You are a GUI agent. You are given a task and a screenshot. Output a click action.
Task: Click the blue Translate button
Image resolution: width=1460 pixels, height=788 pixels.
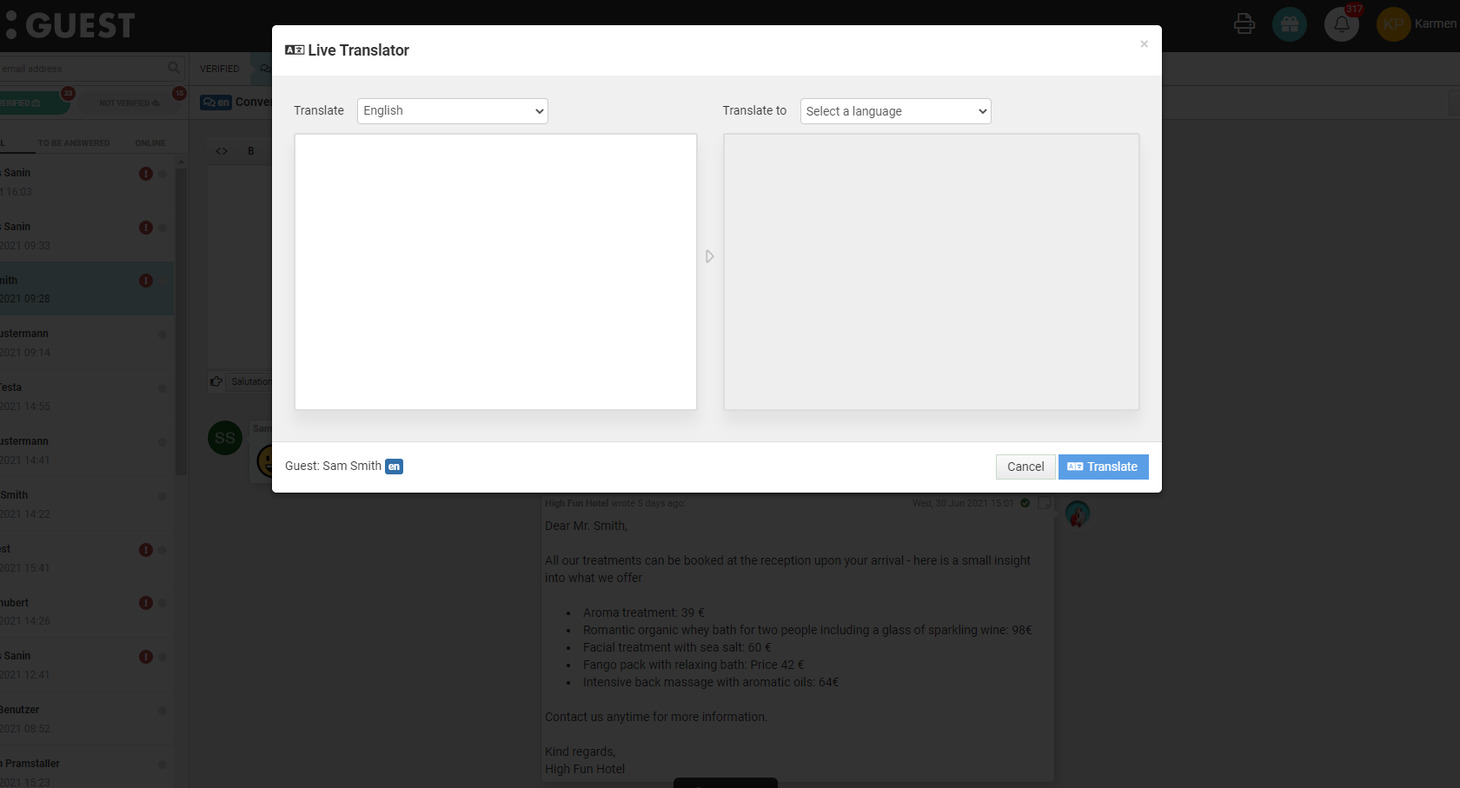coord(1103,467)
